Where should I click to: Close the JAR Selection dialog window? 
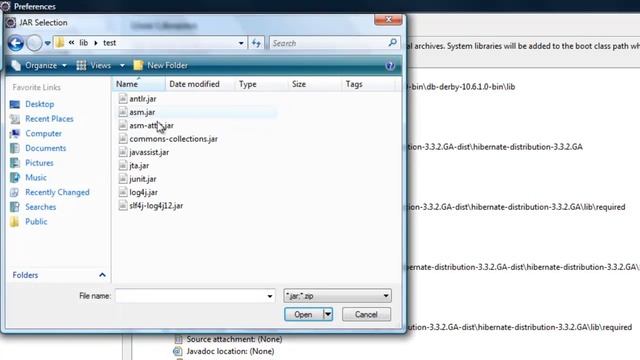pos(388,20)
